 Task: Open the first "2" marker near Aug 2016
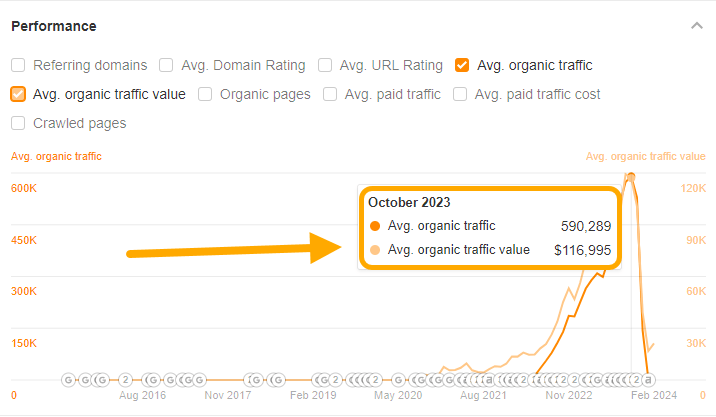126,380
